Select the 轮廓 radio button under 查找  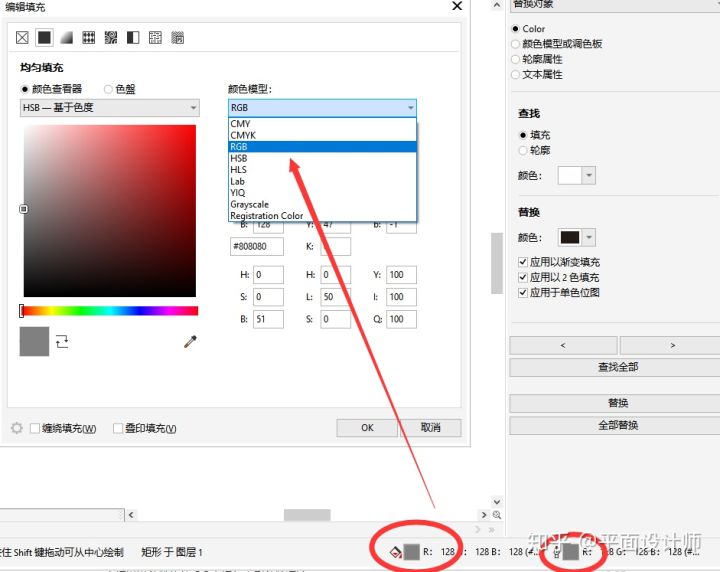pyautogui.click(x=523, y=150)
